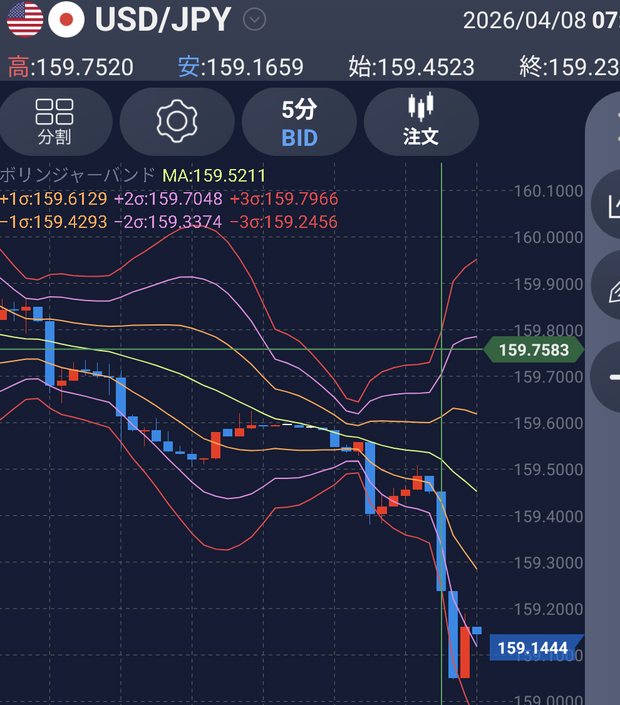This screenshot has width=620, height=705.
Task: Open chart settings gear icon
Action: tap(177, 121)
